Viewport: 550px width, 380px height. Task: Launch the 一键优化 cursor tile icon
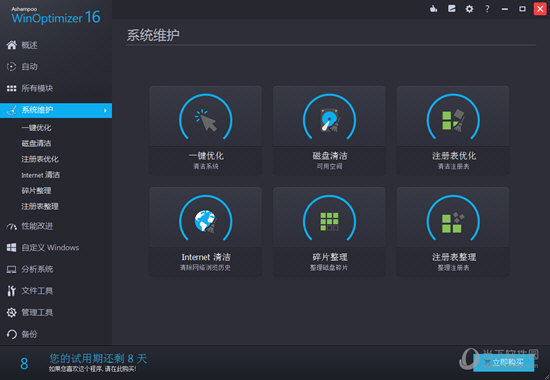click(206, 120)
